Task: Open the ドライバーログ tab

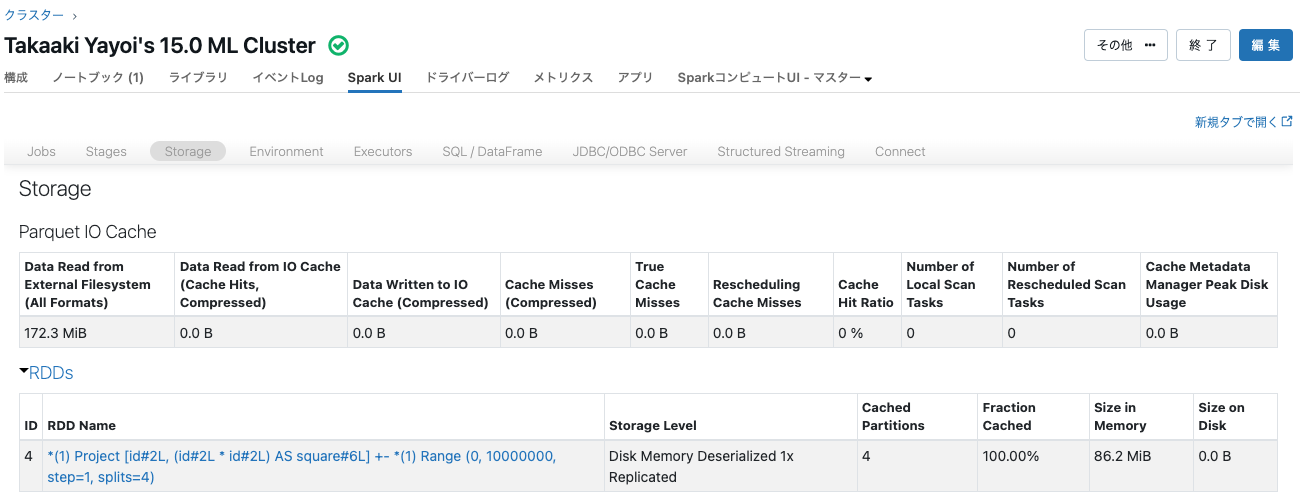Action: [468, 77]
